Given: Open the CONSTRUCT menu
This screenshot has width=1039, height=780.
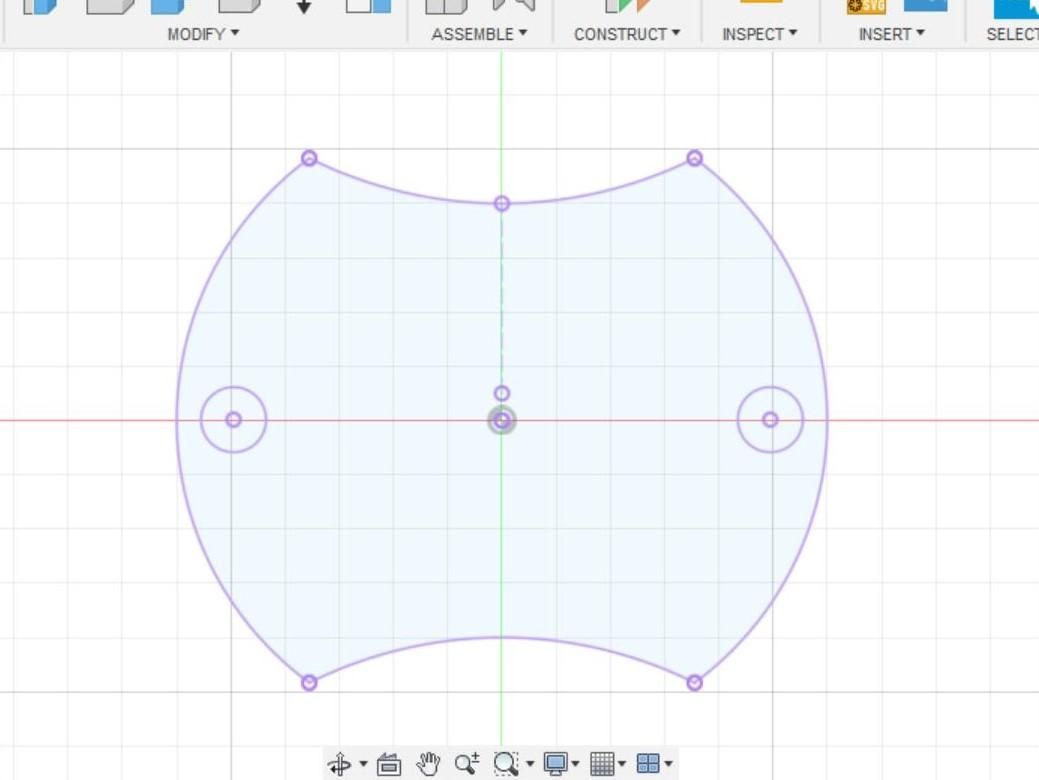Looking at the screenshot, I should click(625, 33).
